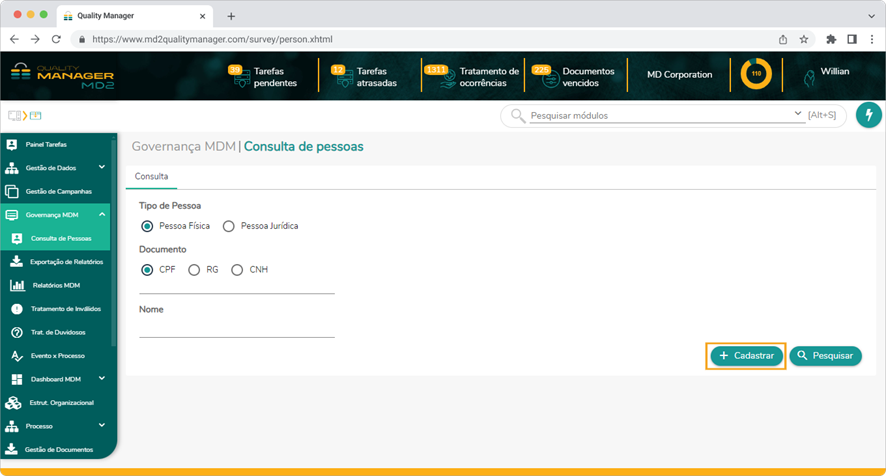Click the lightning bolt quick action icon
886x476 pixels.
click(x=868, y=115)
